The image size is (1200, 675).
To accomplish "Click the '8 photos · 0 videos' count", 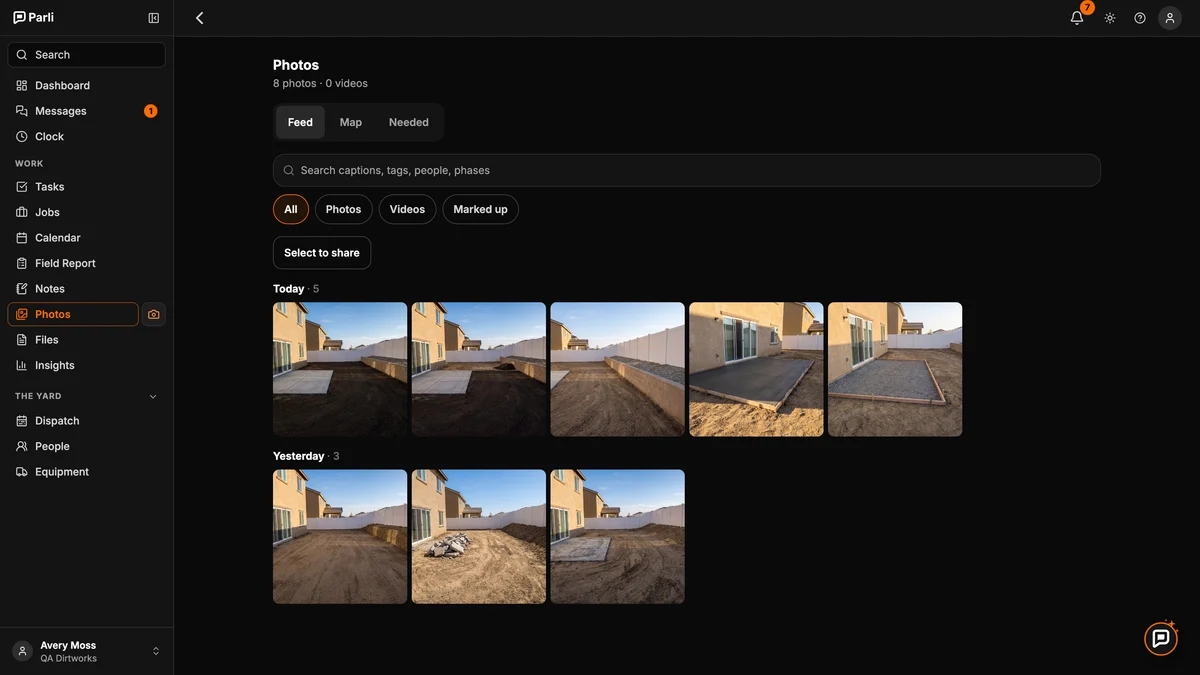I will pyautogui.click(x=320, y=84).
